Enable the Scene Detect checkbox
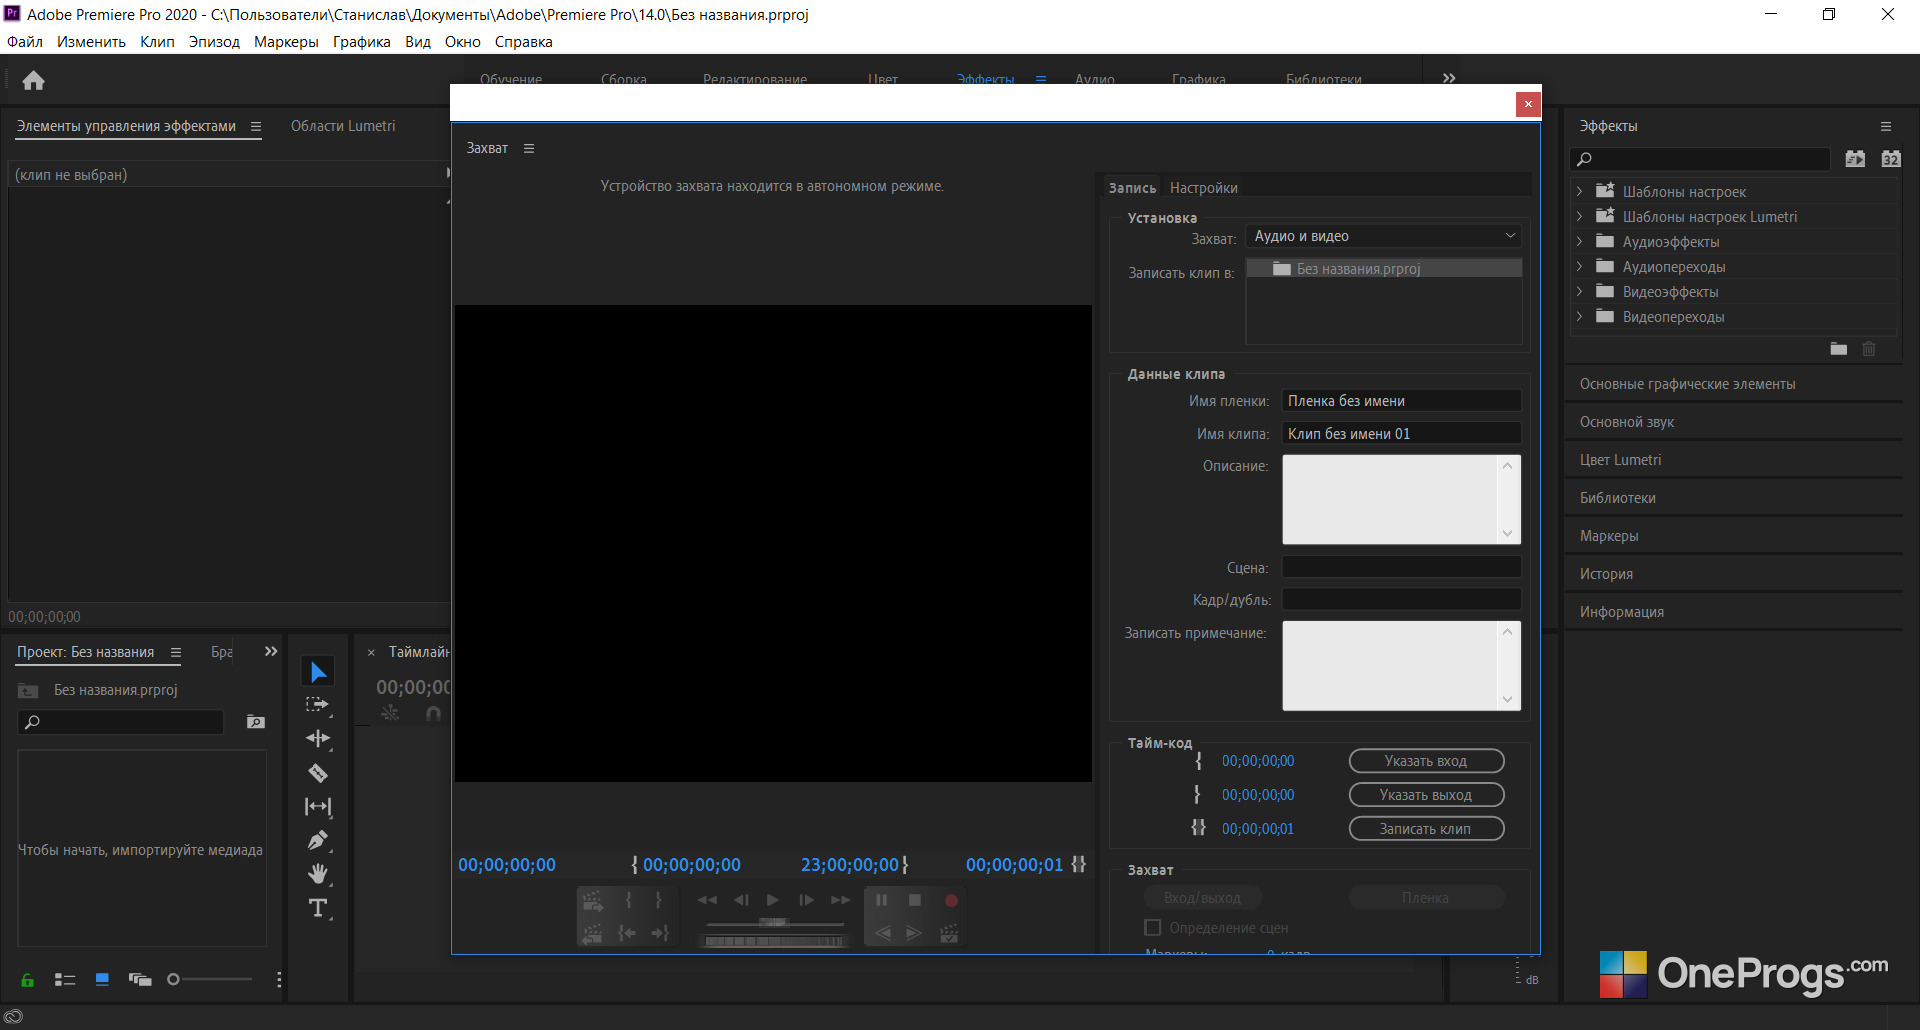 click(1153, 928)
